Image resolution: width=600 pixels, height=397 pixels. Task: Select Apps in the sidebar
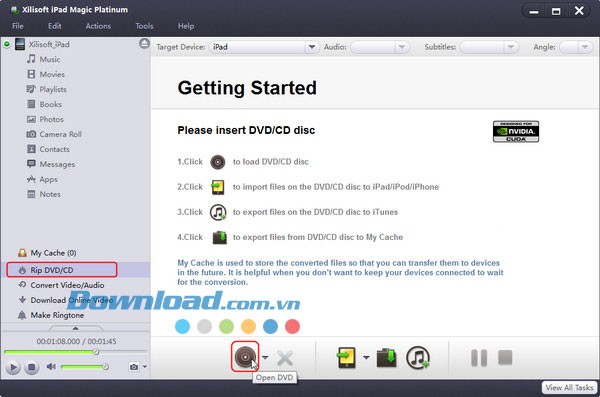(48, 179)
